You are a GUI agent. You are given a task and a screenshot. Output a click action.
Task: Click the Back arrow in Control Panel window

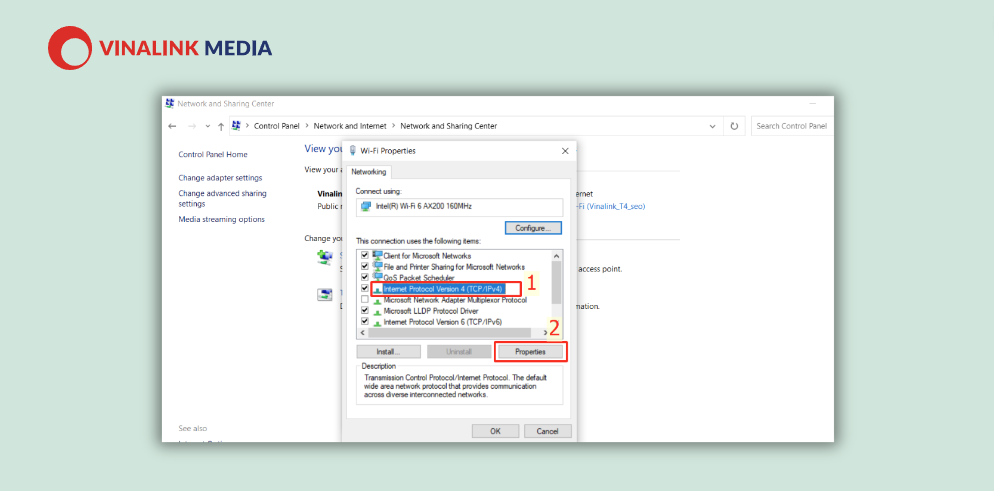pos(172,126)
